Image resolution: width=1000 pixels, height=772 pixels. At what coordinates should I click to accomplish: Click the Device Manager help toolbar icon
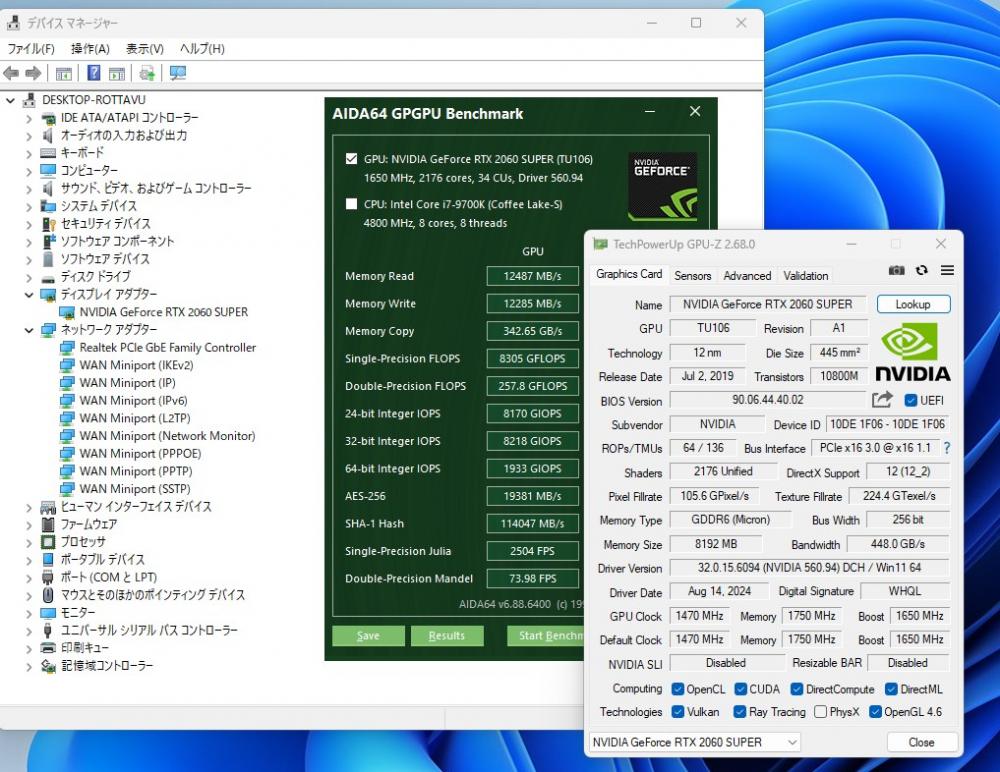point(93,73)
